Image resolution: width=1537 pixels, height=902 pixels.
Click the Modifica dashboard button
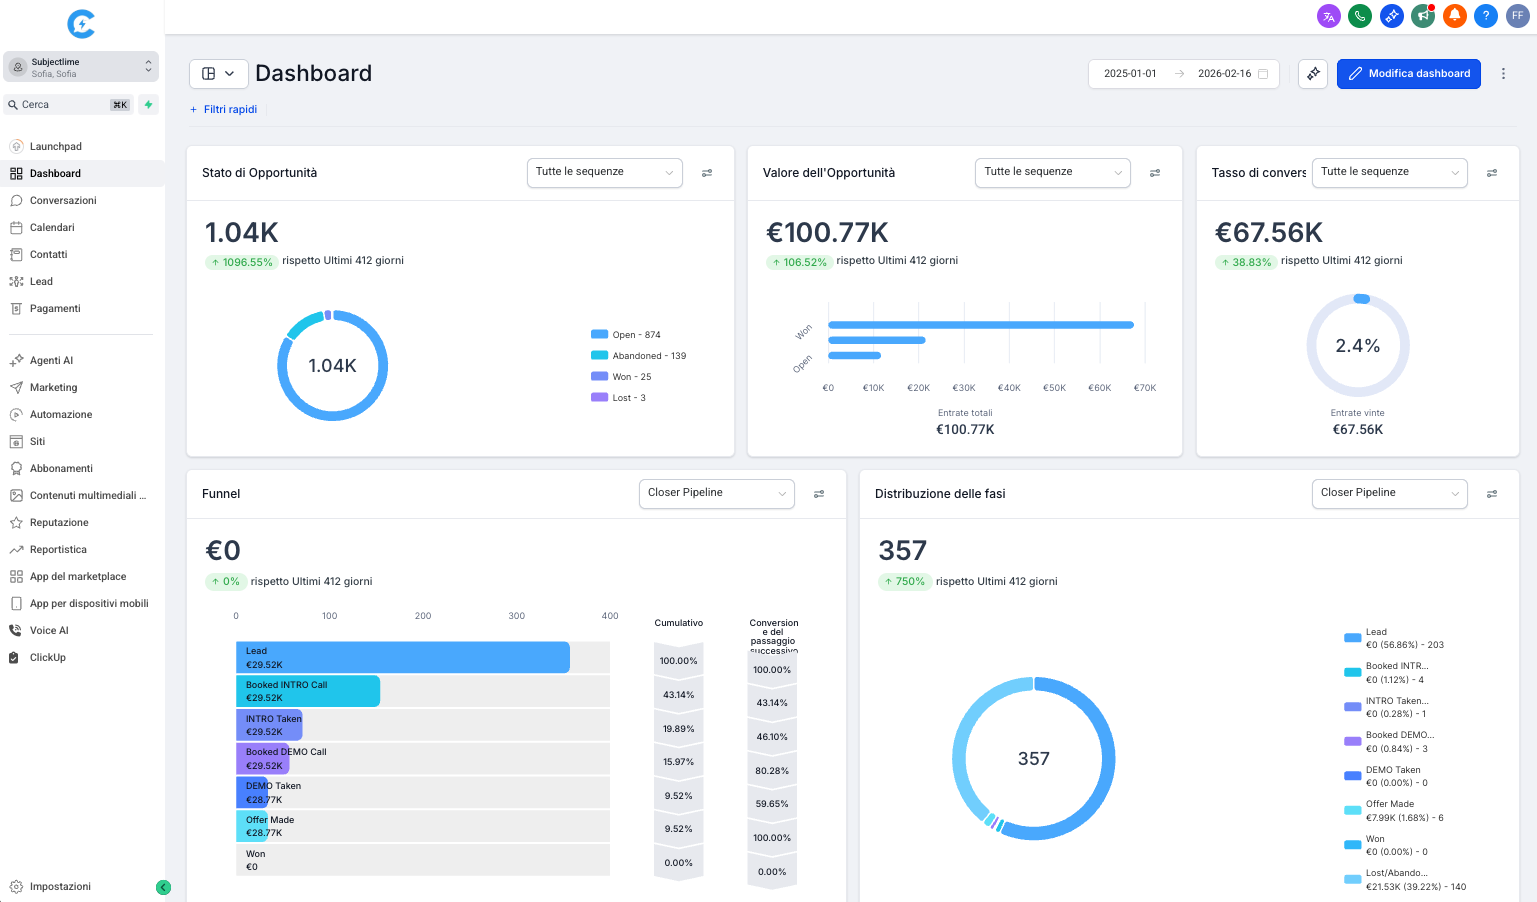1409,73
